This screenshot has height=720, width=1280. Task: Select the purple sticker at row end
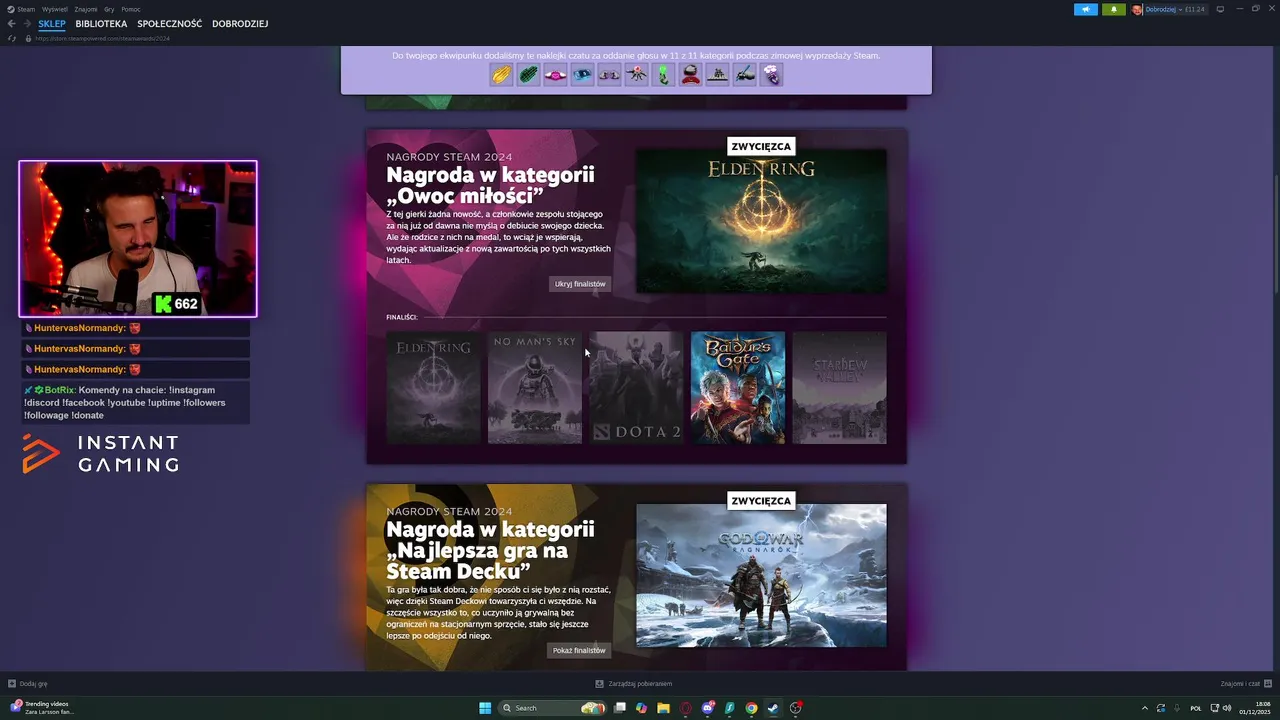click(x=771, y=74)
